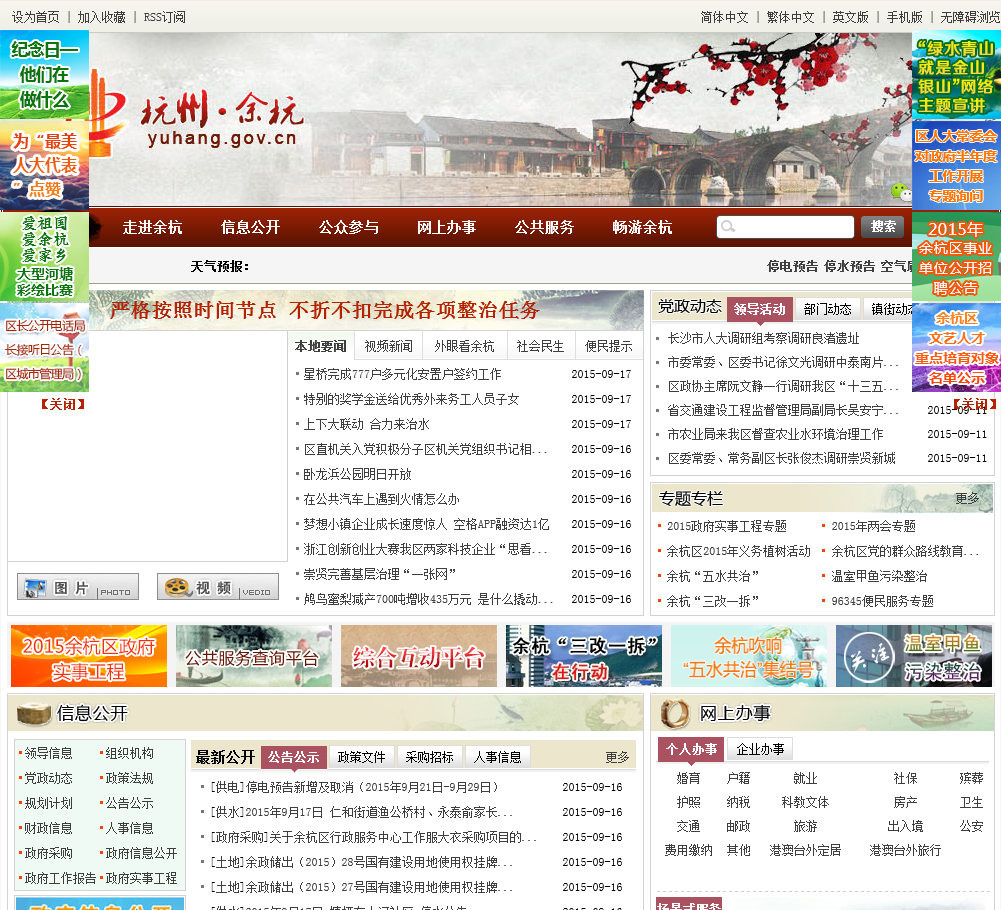Open notice [供电]停电预告新增及取消

tap(354, 787)
